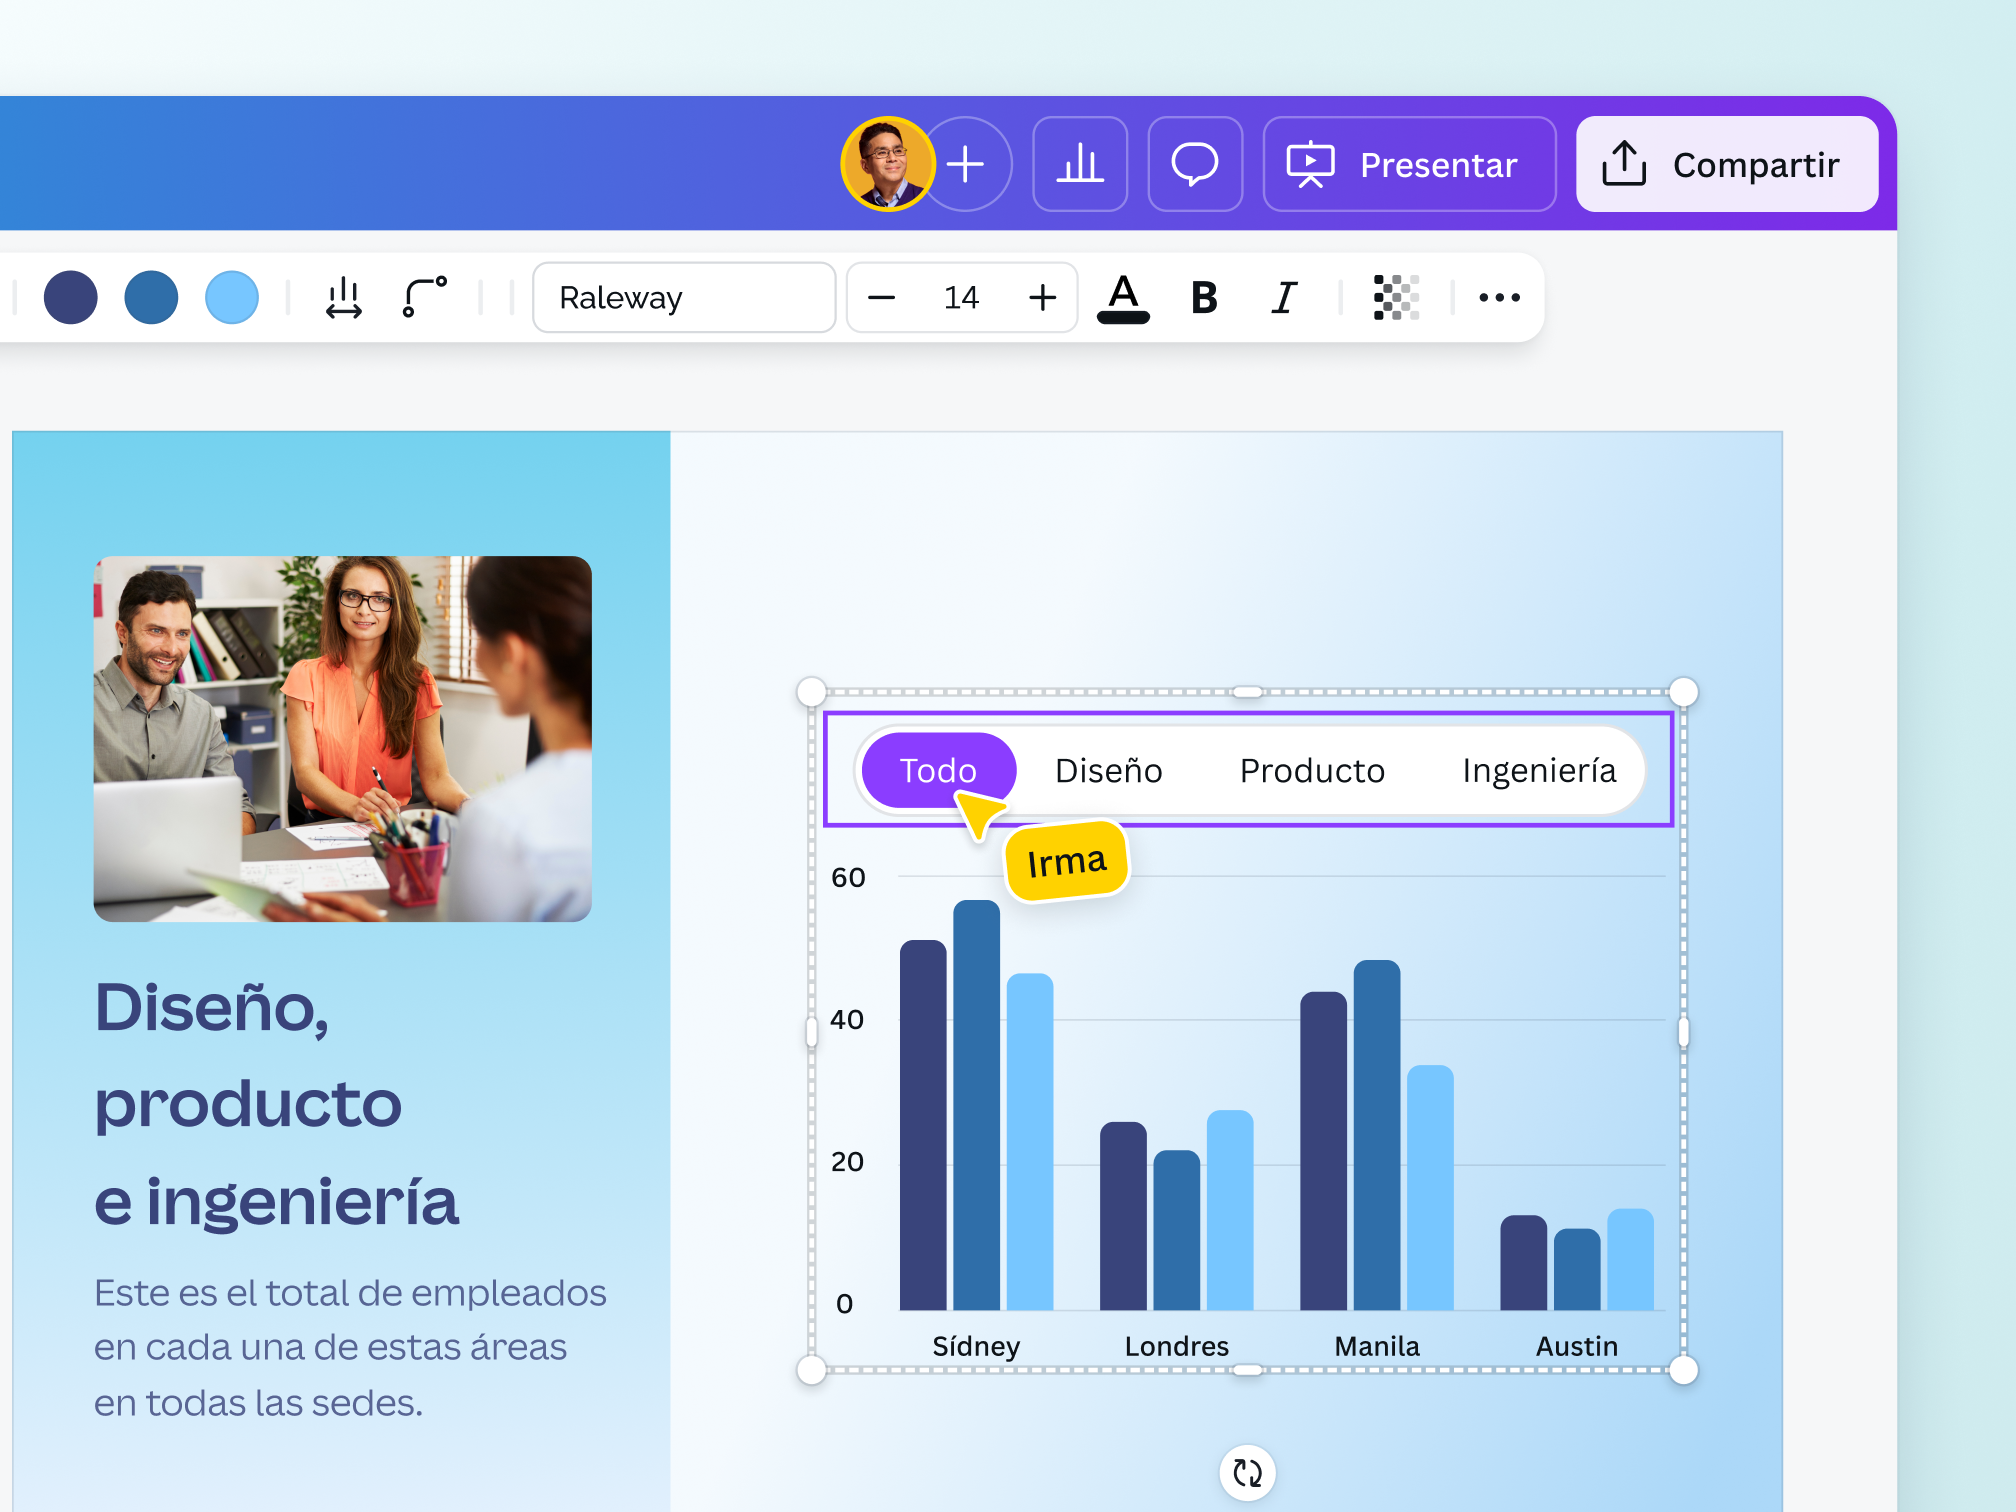This screenshot has height=1512, width=2016.
Task: Toggle italic formatting
Action: coord(1285,297)
